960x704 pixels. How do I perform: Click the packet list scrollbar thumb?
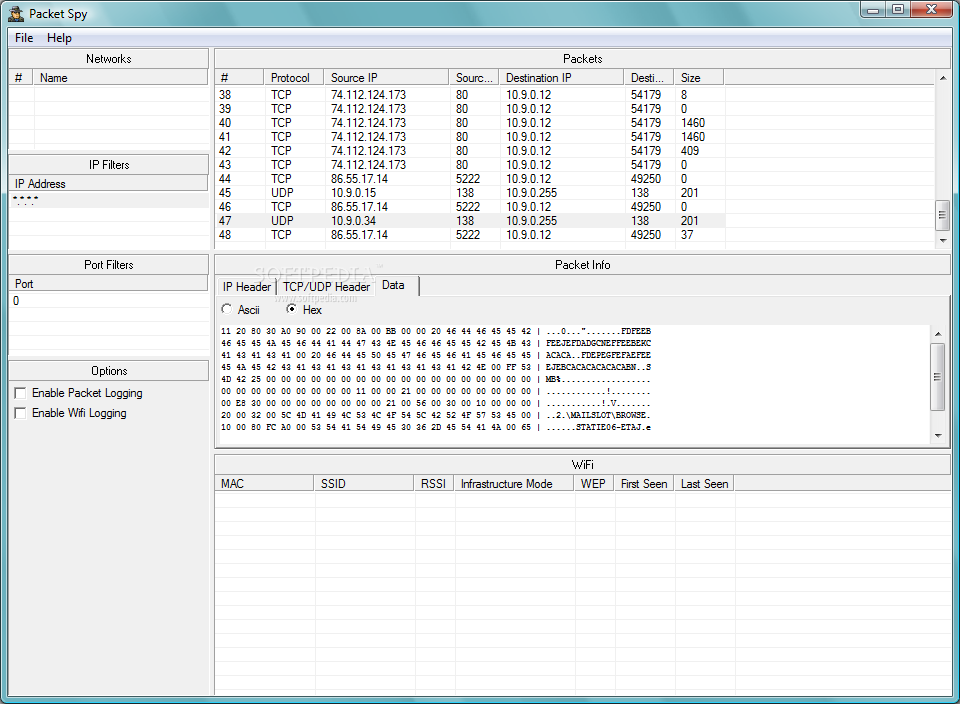943,215
